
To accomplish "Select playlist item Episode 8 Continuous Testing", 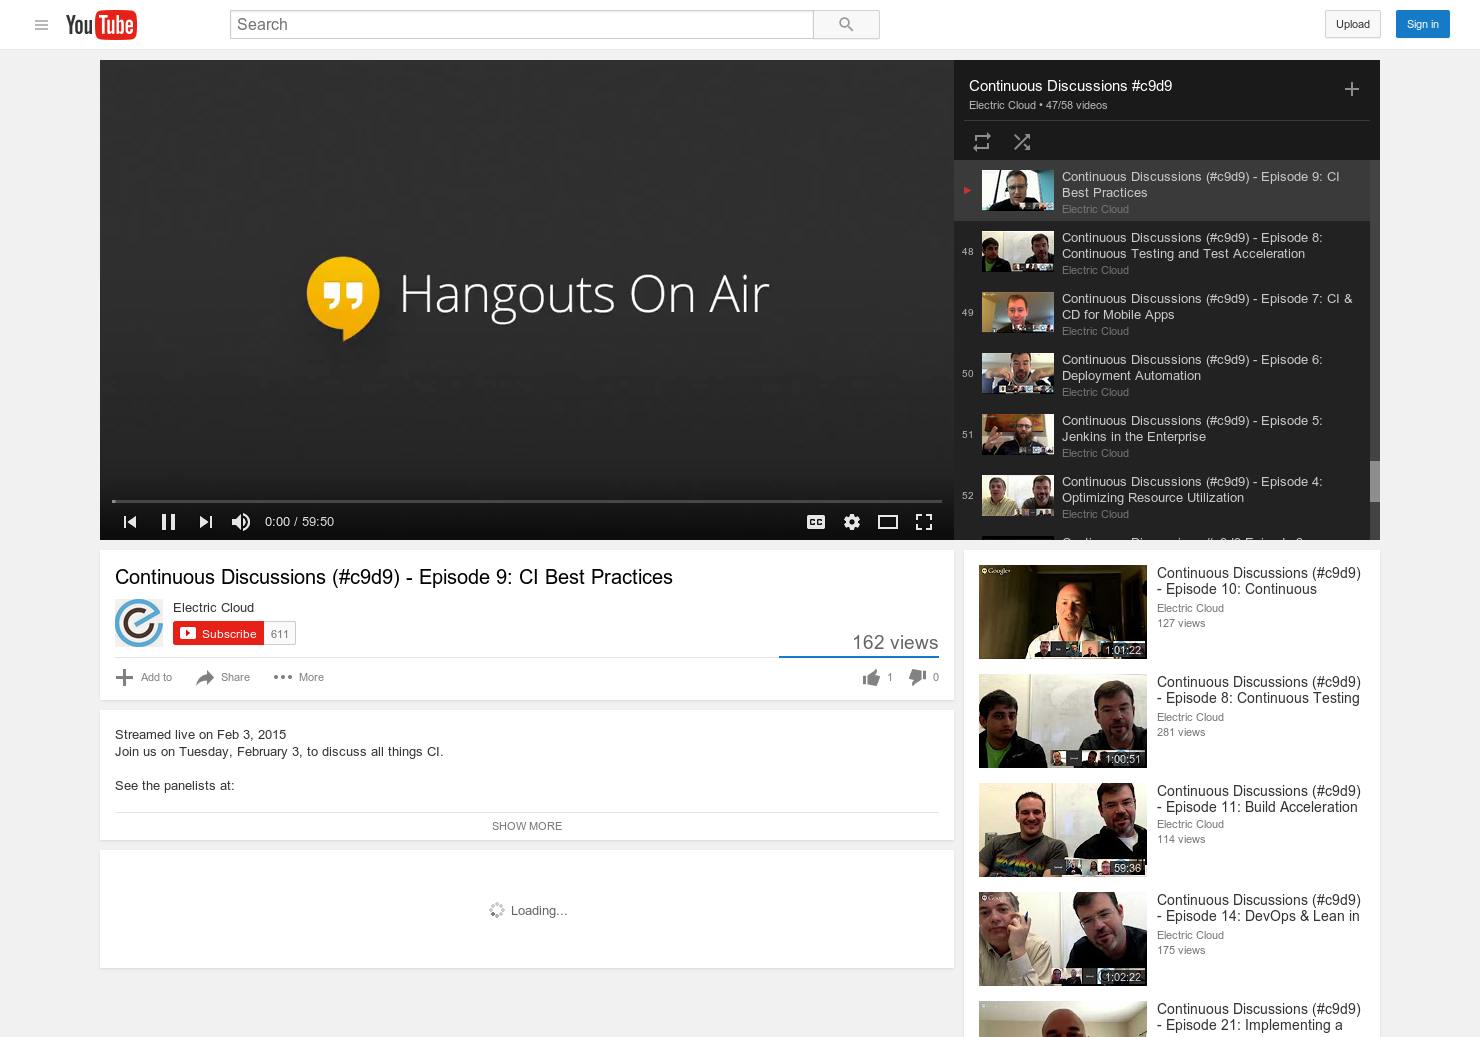I will [x=1162, y=252].
